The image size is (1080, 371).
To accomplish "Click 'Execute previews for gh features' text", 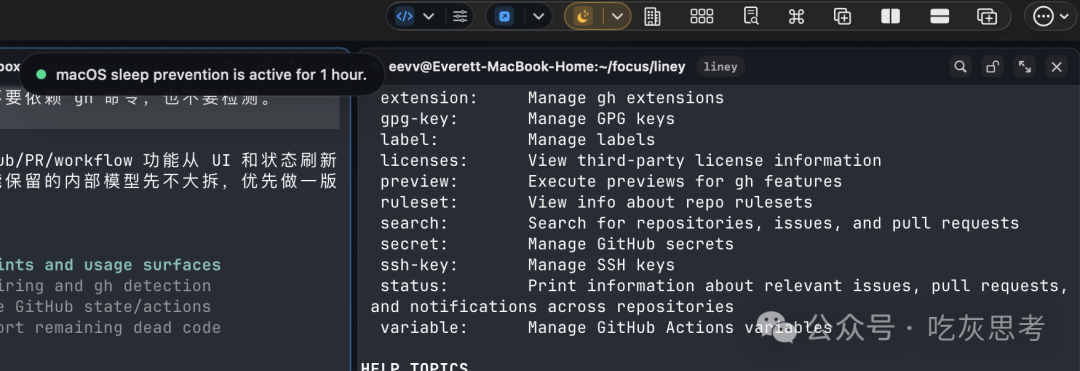I will pos(685,182).
